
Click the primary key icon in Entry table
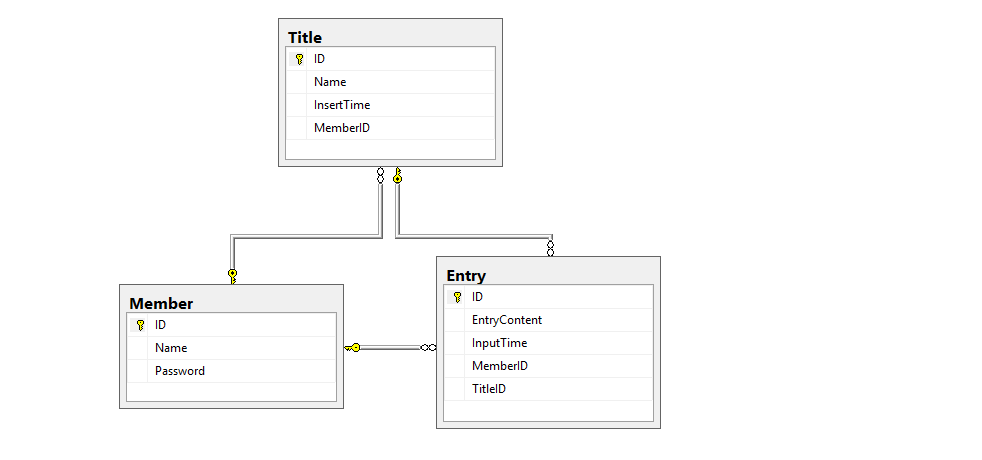pos(458,297)
